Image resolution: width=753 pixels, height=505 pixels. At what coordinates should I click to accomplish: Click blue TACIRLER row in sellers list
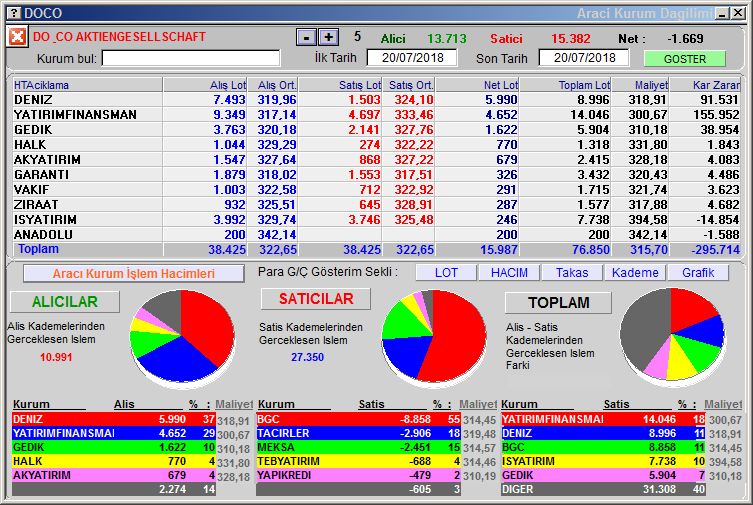[358, 433]
